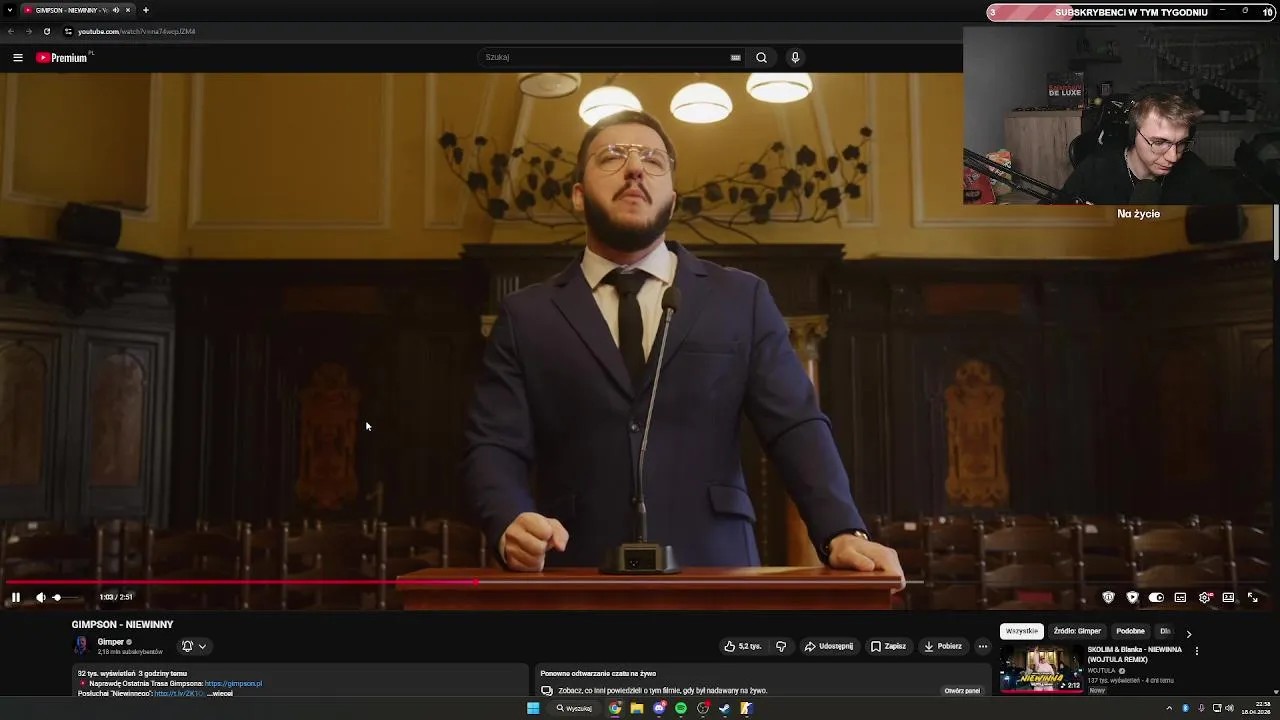Reload the browser page
This screenshot has width=1280, height=720.
(46, 31)
